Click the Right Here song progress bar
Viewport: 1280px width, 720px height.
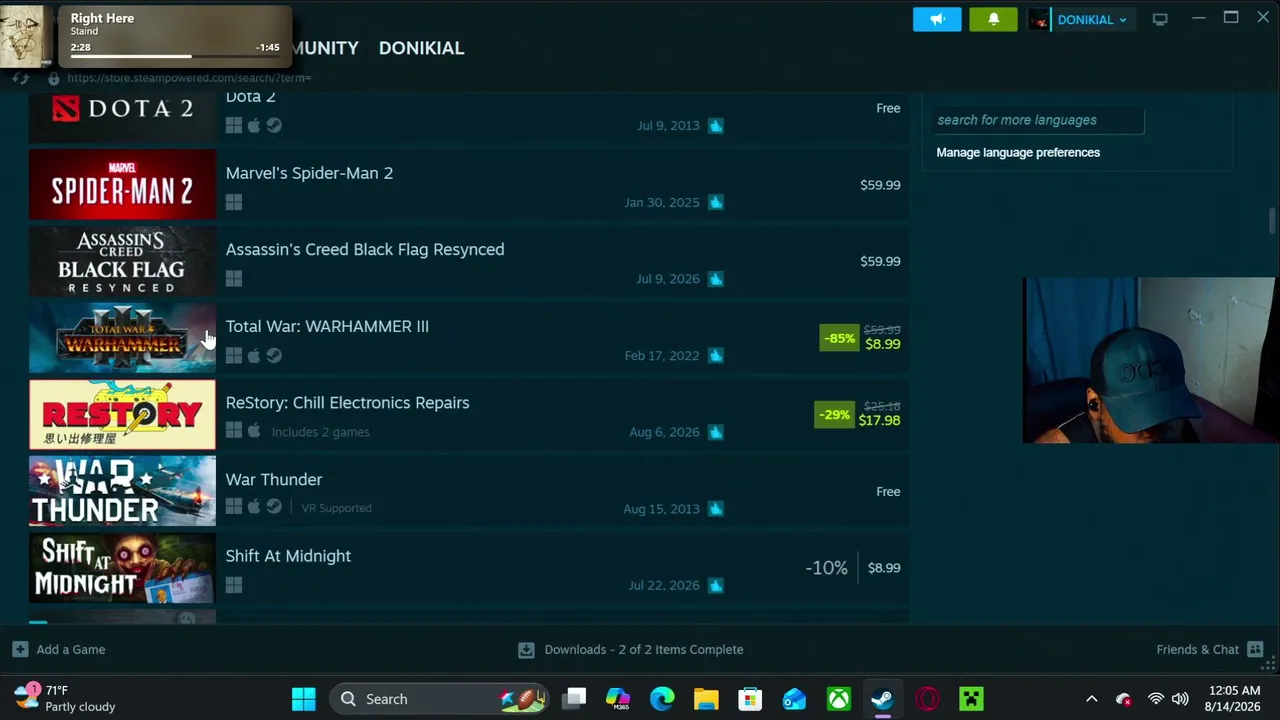[174, 56]
